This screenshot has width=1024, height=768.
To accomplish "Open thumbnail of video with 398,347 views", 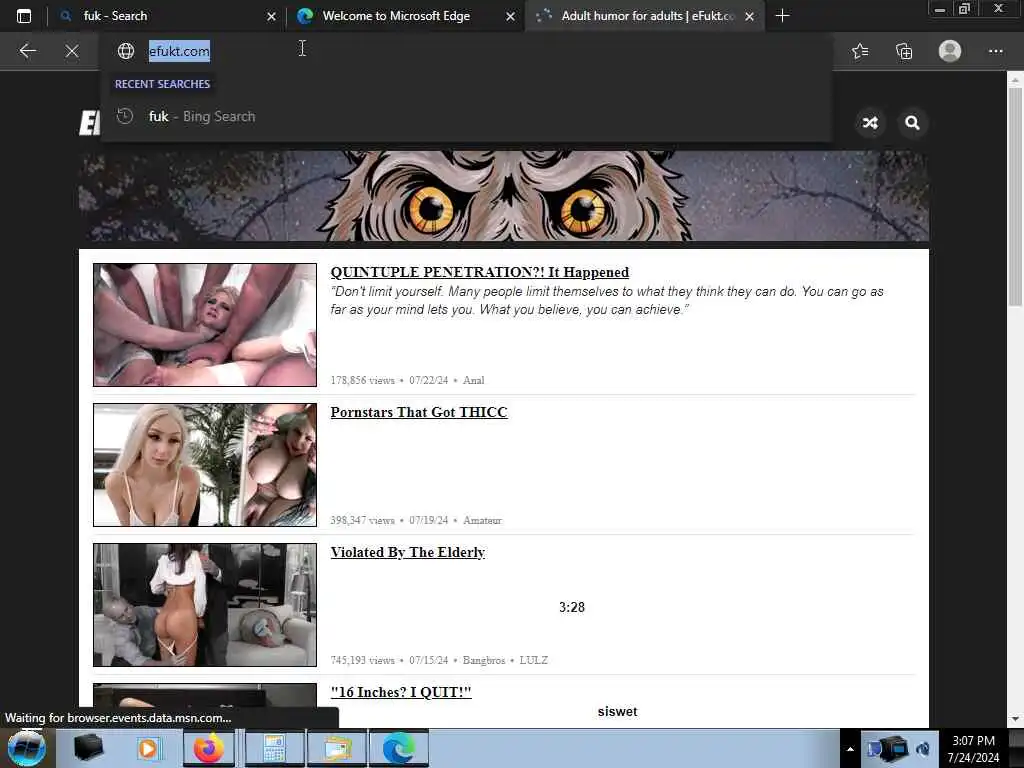I will [205, 465].
